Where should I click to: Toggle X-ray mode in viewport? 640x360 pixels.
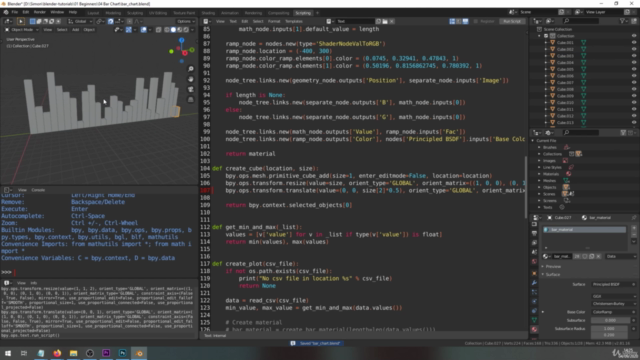click(158, 30)
